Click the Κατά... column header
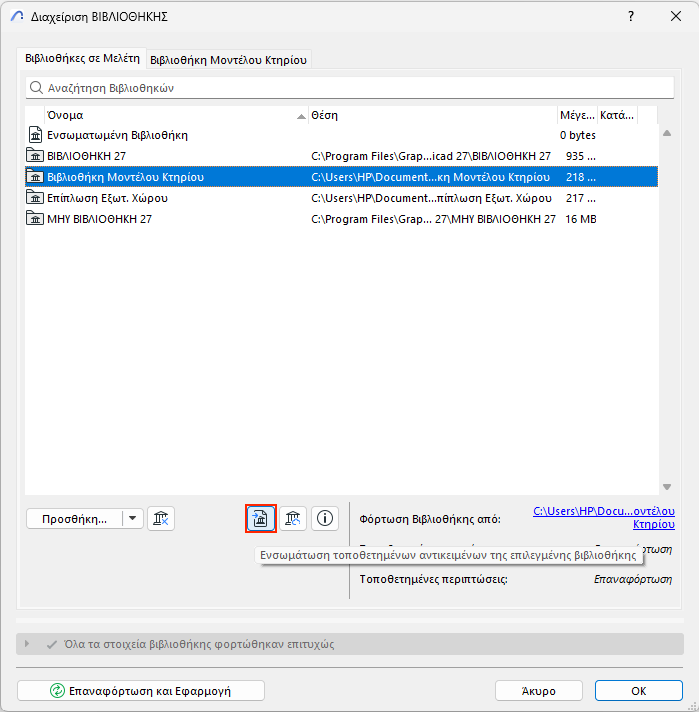 617,115
